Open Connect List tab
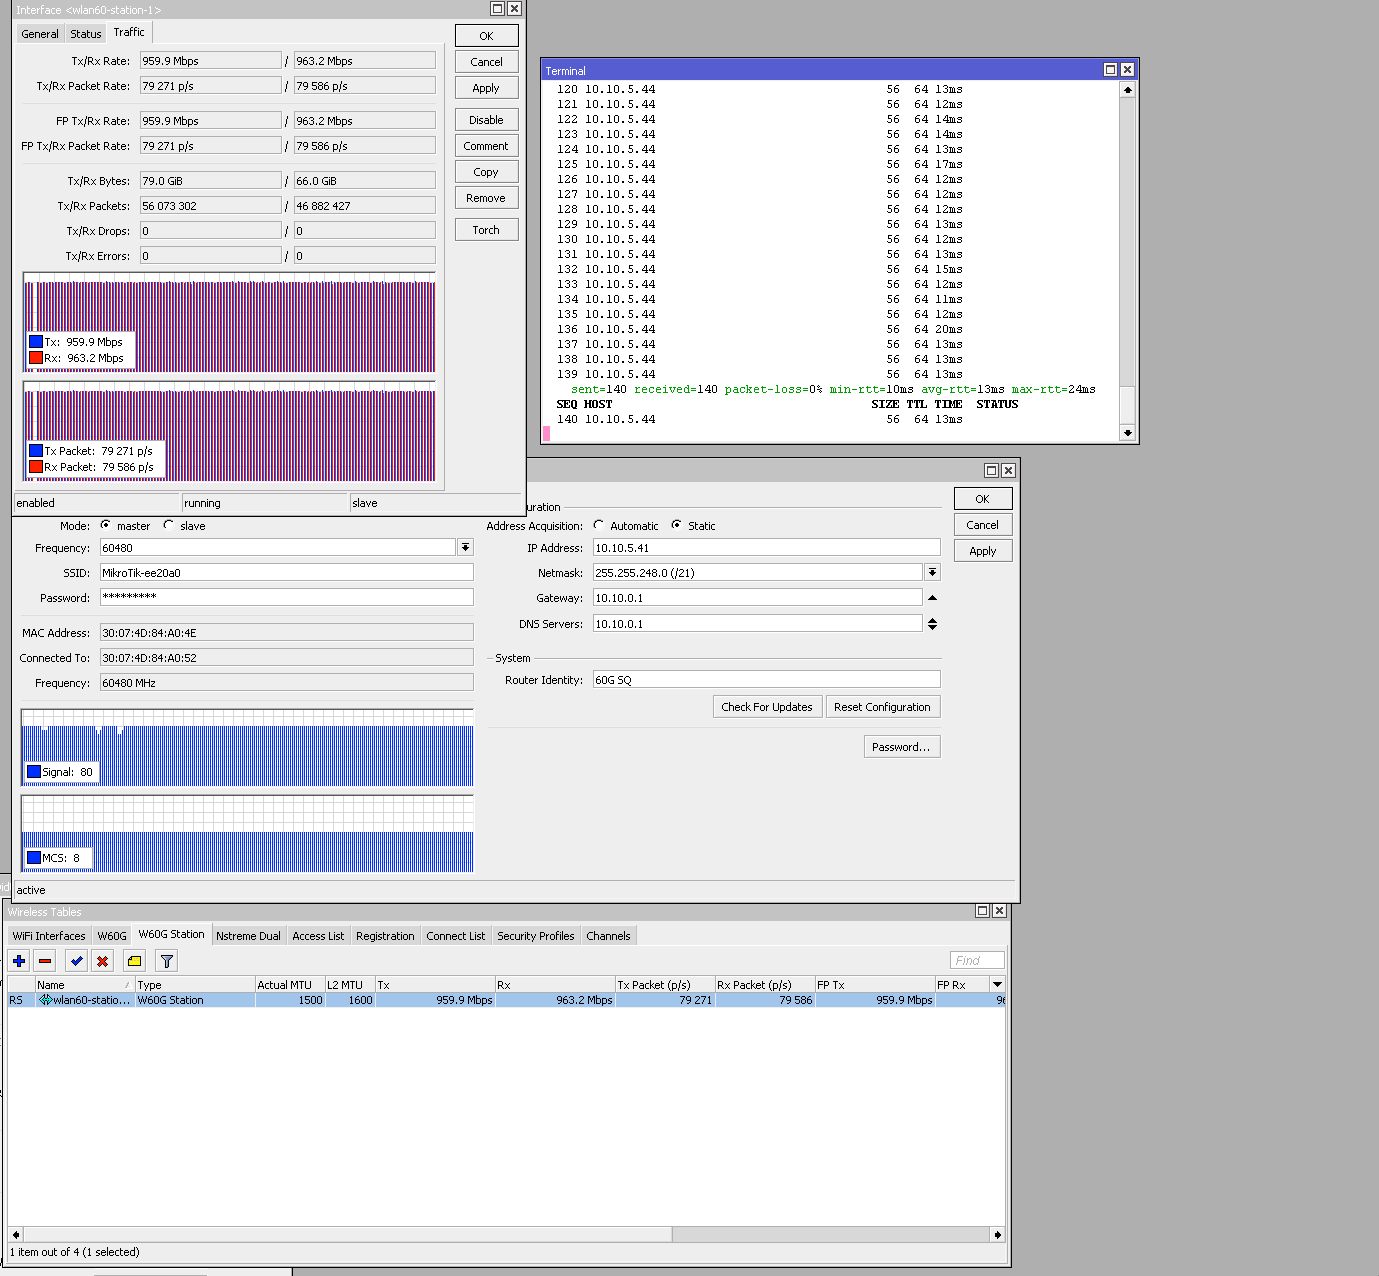The width and height of the screenshot is (1379, 1276). tap(456, 936)
